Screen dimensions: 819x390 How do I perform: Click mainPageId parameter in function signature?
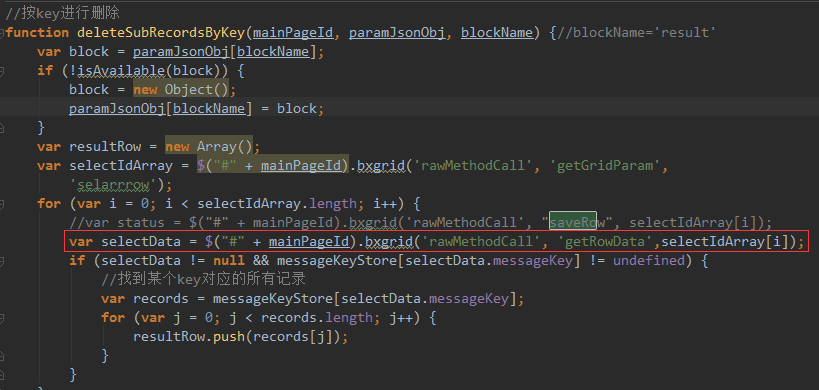point(293,32)
